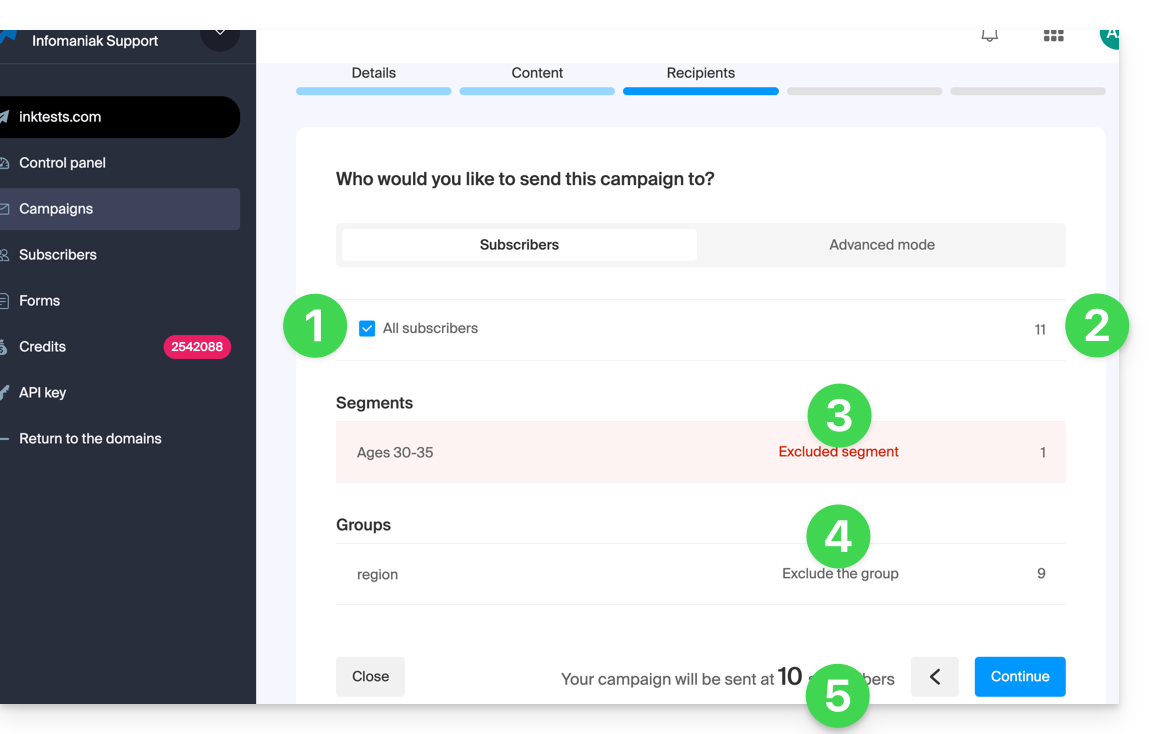Click the Control panel sidebar icon
The image size is (1149, 734).
coord(5,163)
